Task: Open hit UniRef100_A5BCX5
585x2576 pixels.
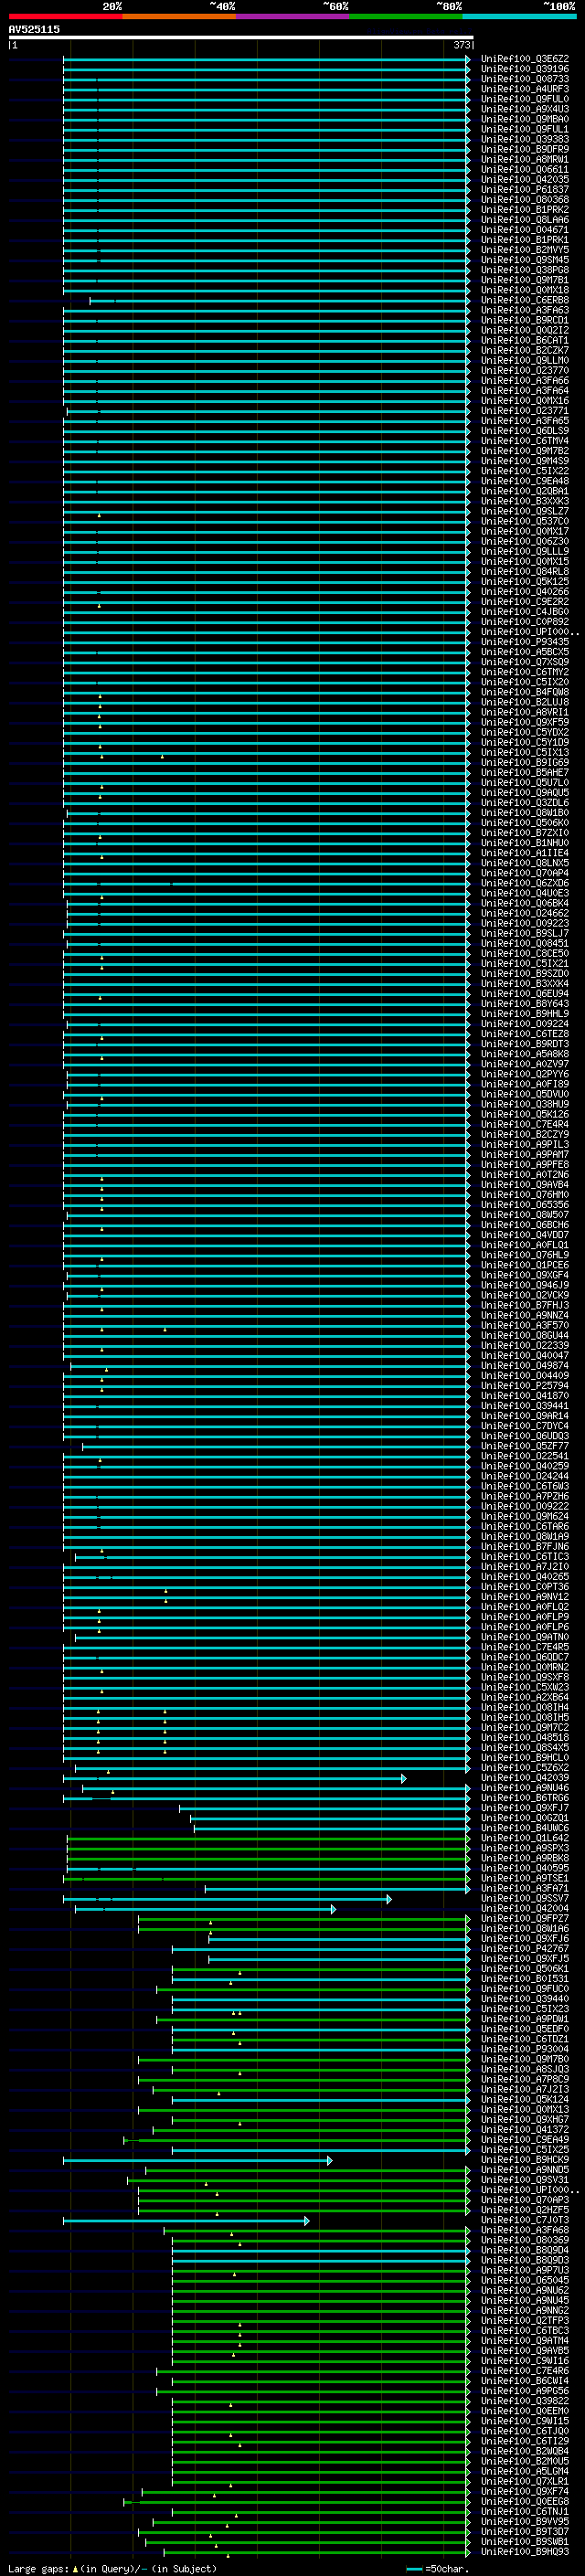Action: pyautogui.click(x=525, y=652)
